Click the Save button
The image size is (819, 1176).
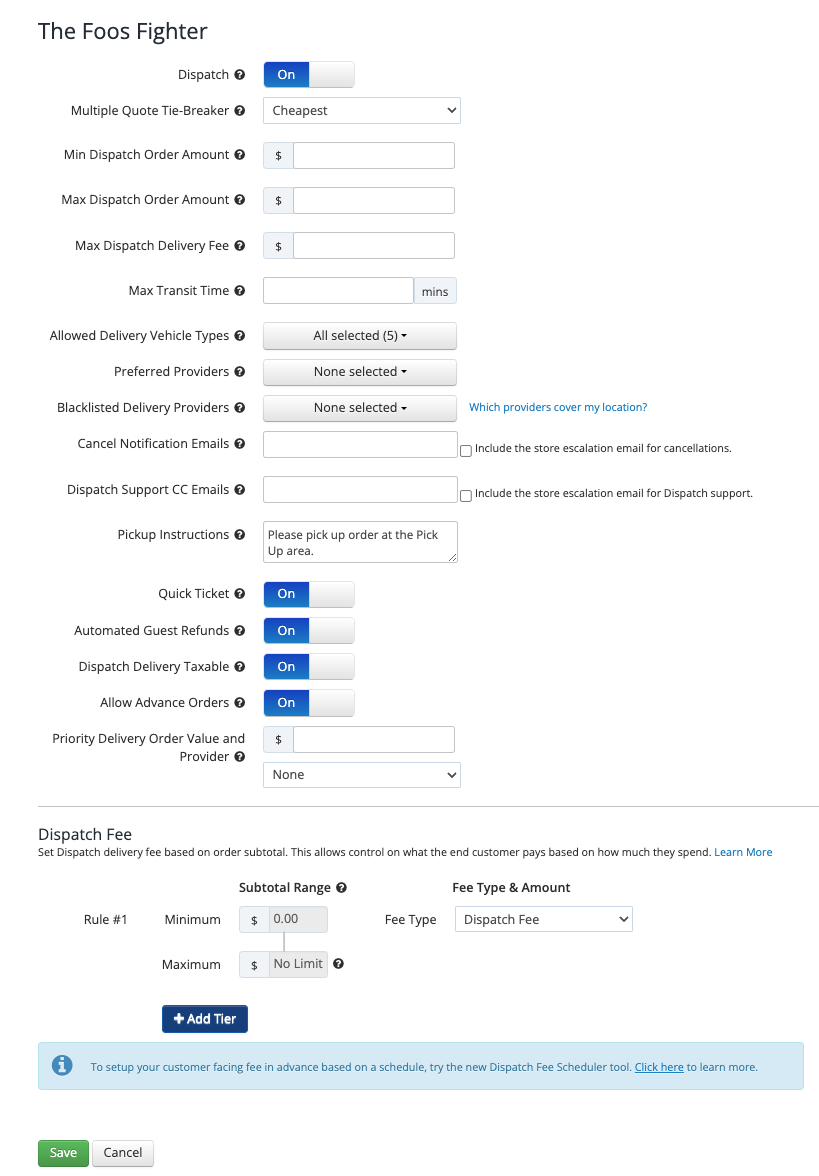click(62, 1152)
